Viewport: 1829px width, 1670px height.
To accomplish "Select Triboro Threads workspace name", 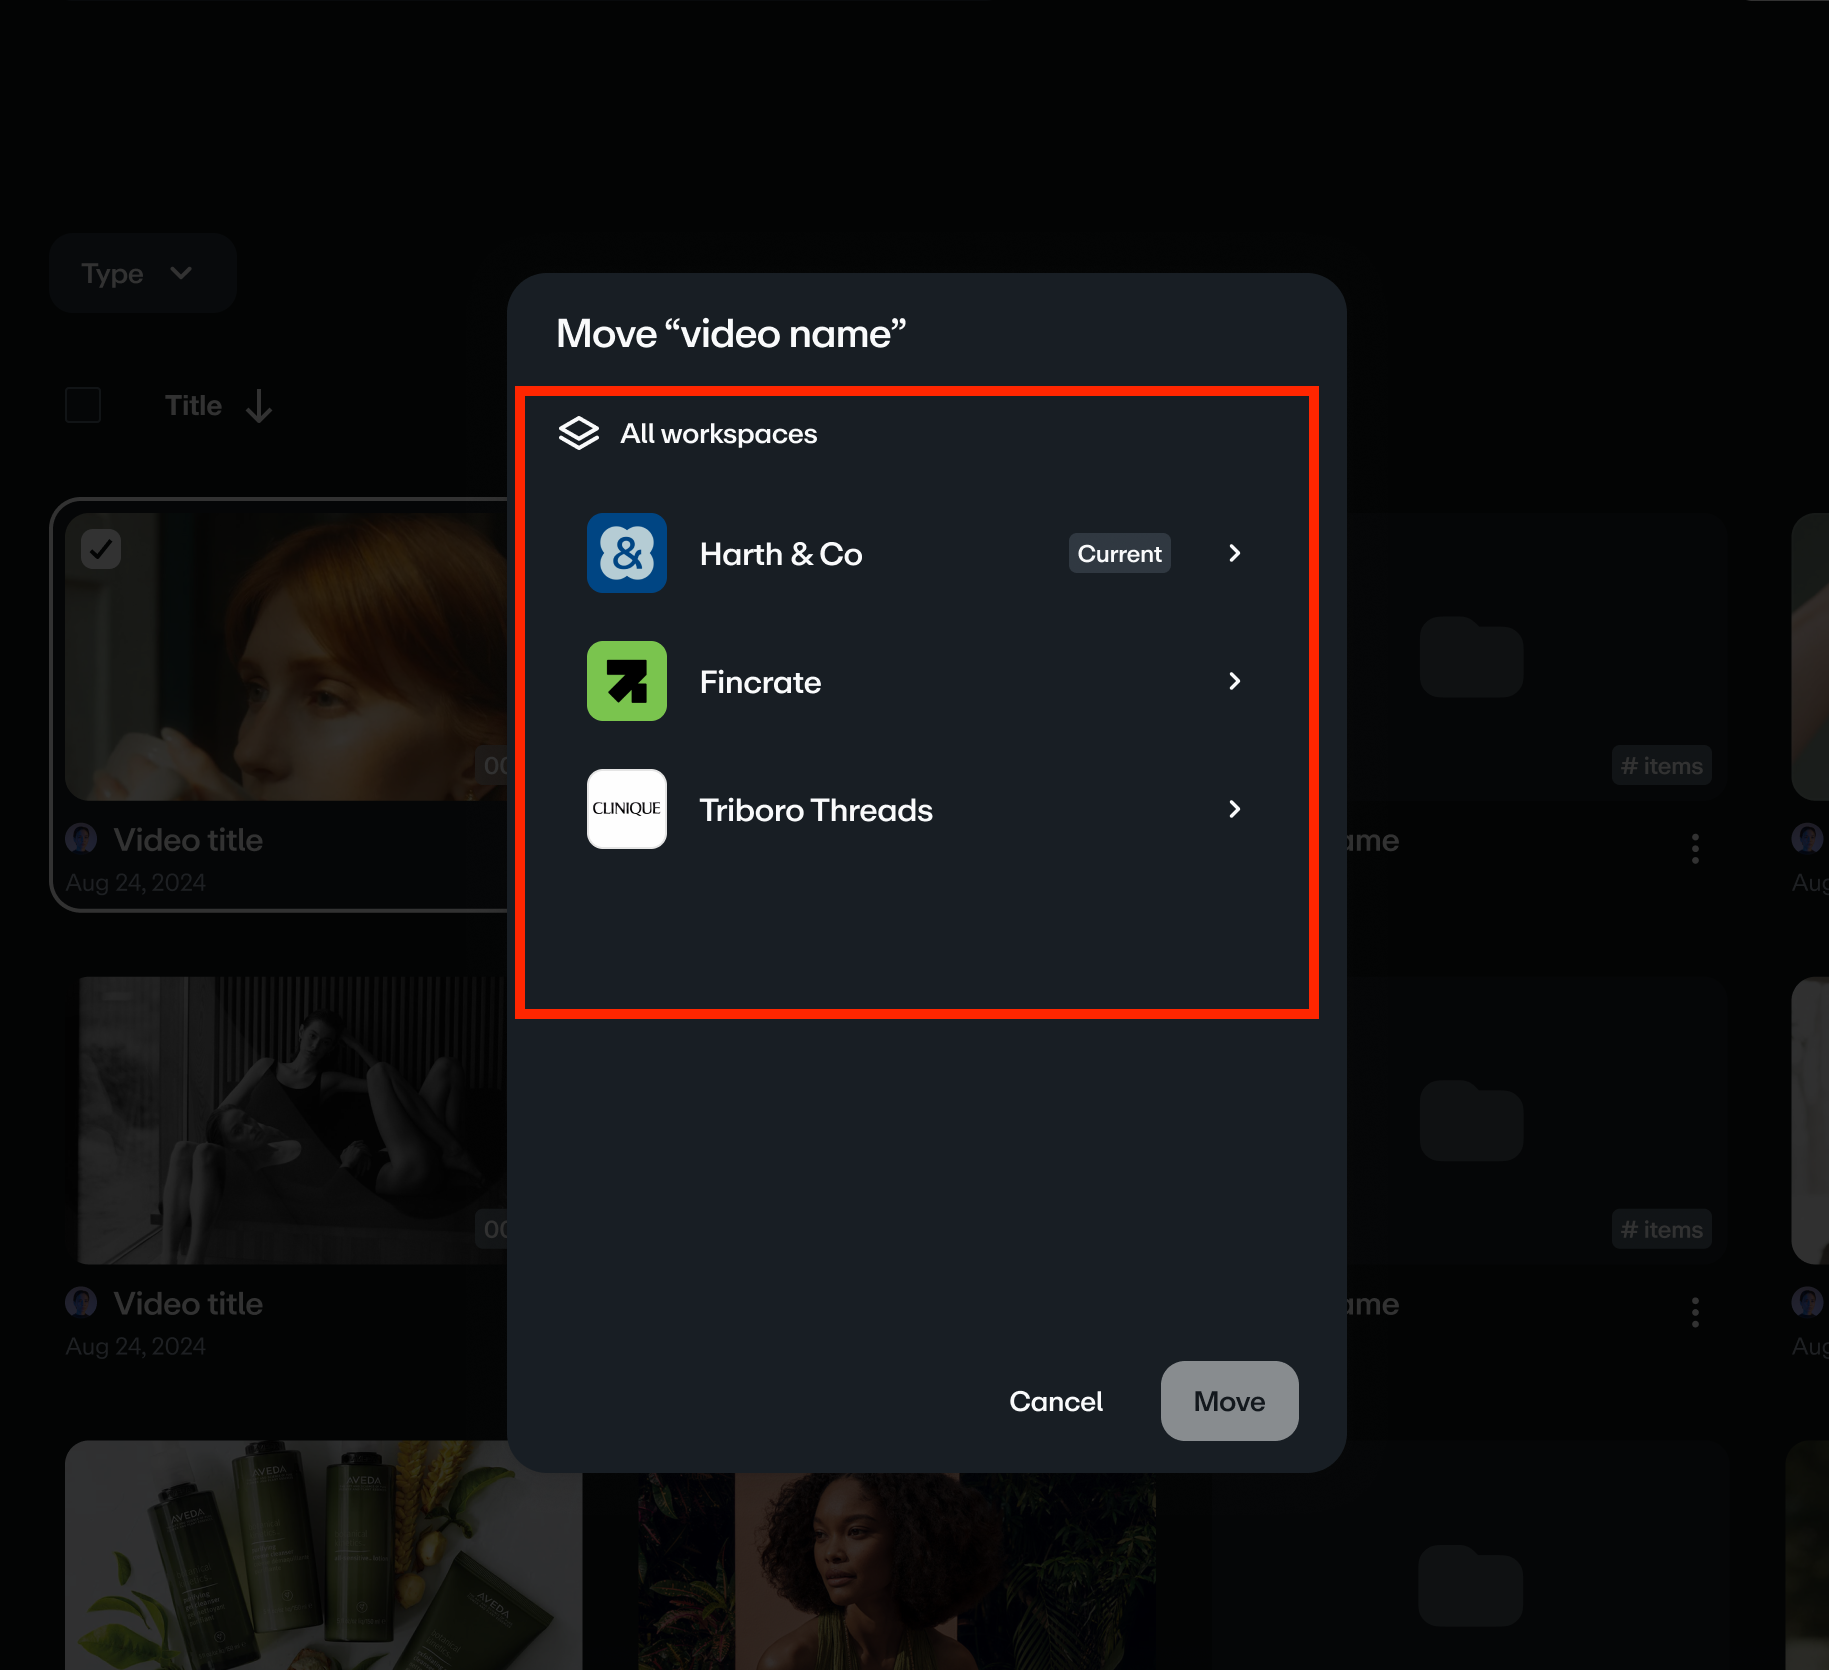I will 815,810.
